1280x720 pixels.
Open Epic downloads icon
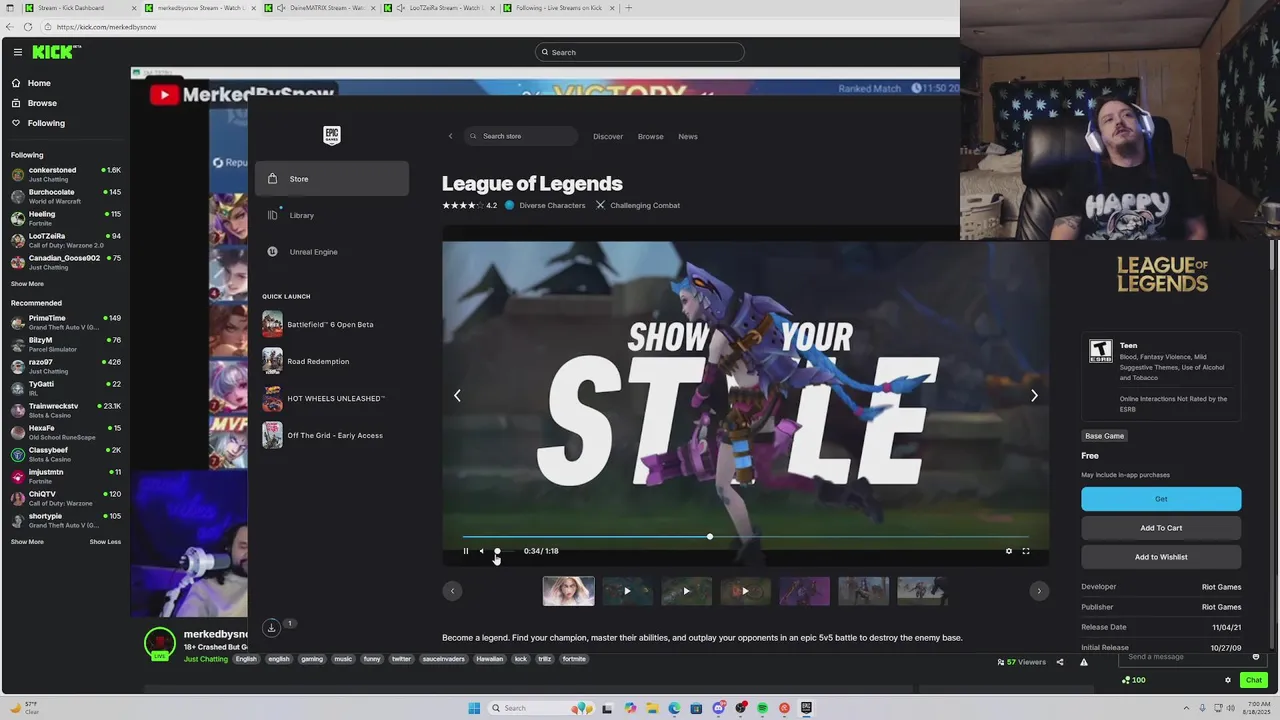pyautogui.click(x=271, y=627)
